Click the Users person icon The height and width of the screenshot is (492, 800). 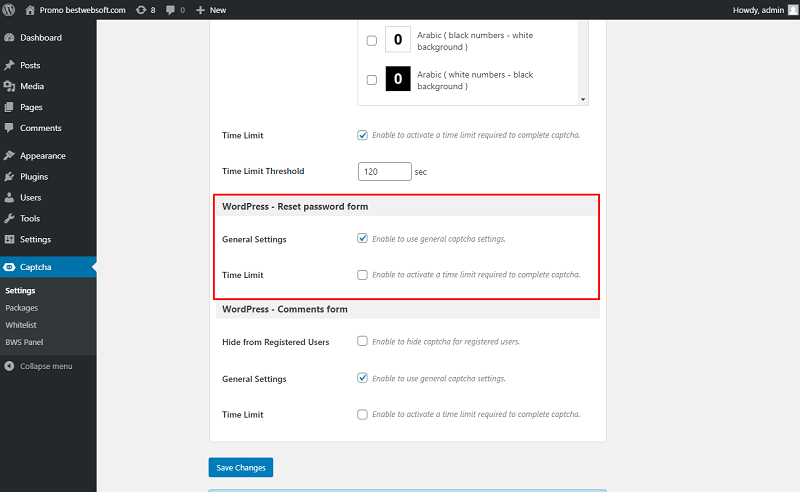coord(9,198)
